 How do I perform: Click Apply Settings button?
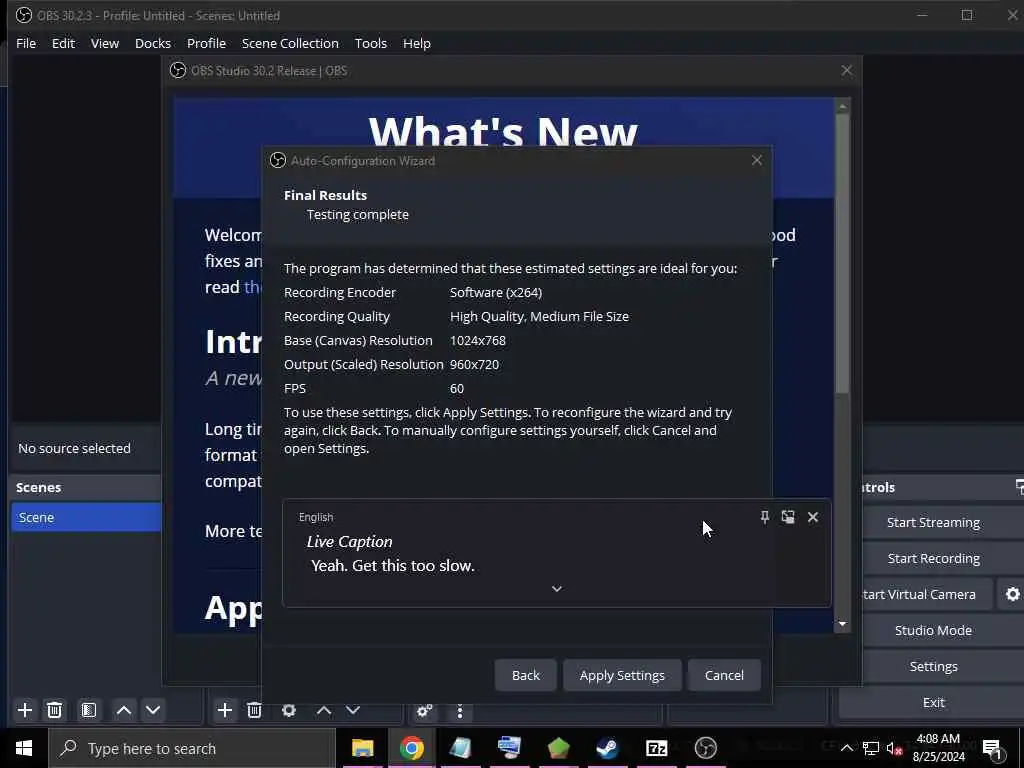(622, 675)
